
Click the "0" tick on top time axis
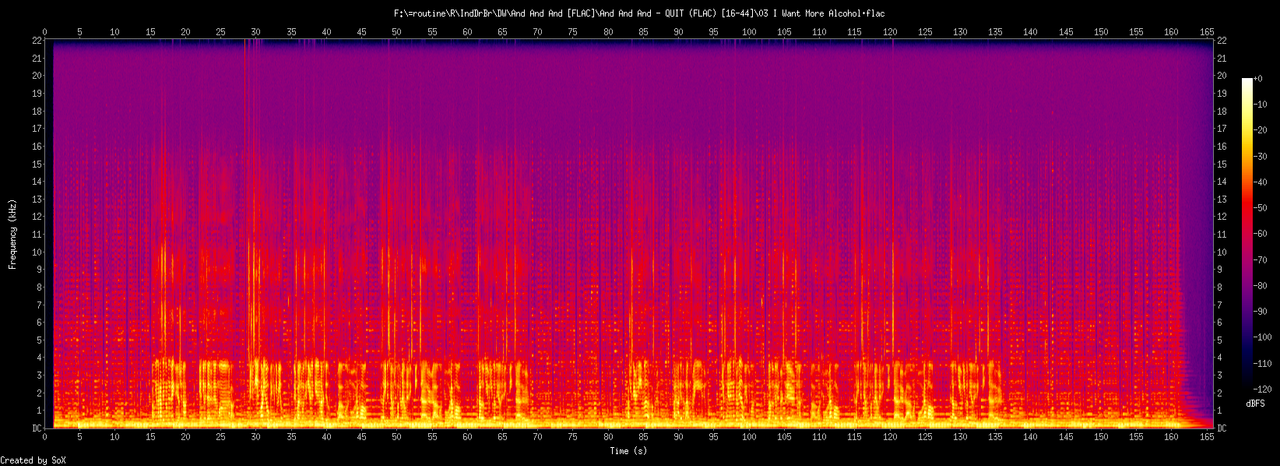pyautogui.click(x=44, y=32)
